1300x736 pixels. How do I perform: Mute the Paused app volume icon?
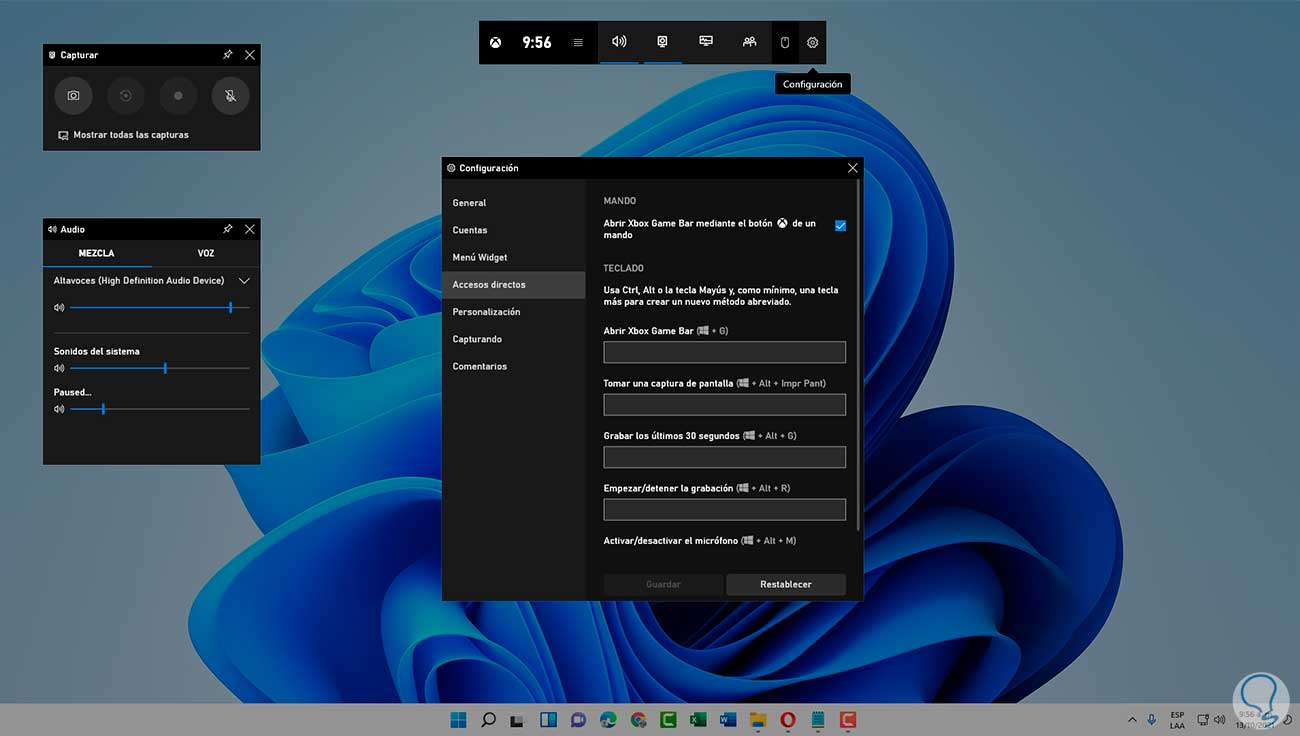pyautogui.click(x=59, y=409)
